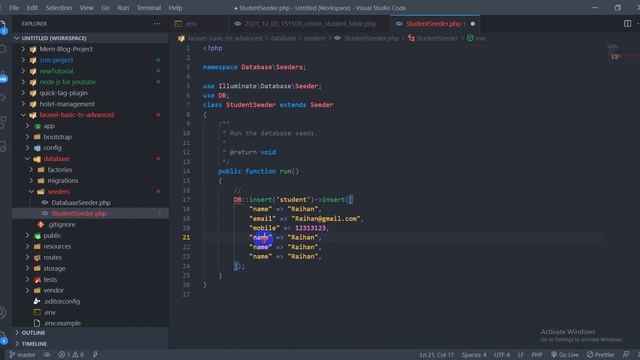Open the Go menu
The image size is (640, 360).
coord(105,8)
